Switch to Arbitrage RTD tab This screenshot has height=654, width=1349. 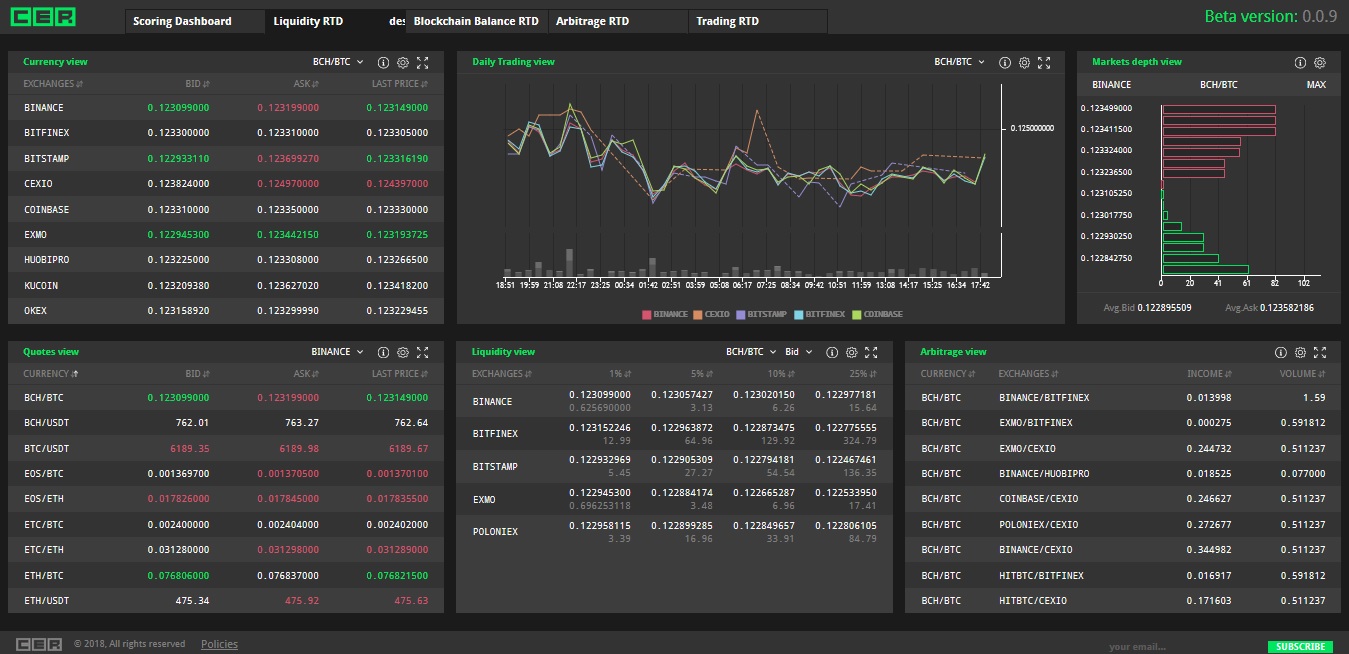pyautogui.click(x=592, y=21)
